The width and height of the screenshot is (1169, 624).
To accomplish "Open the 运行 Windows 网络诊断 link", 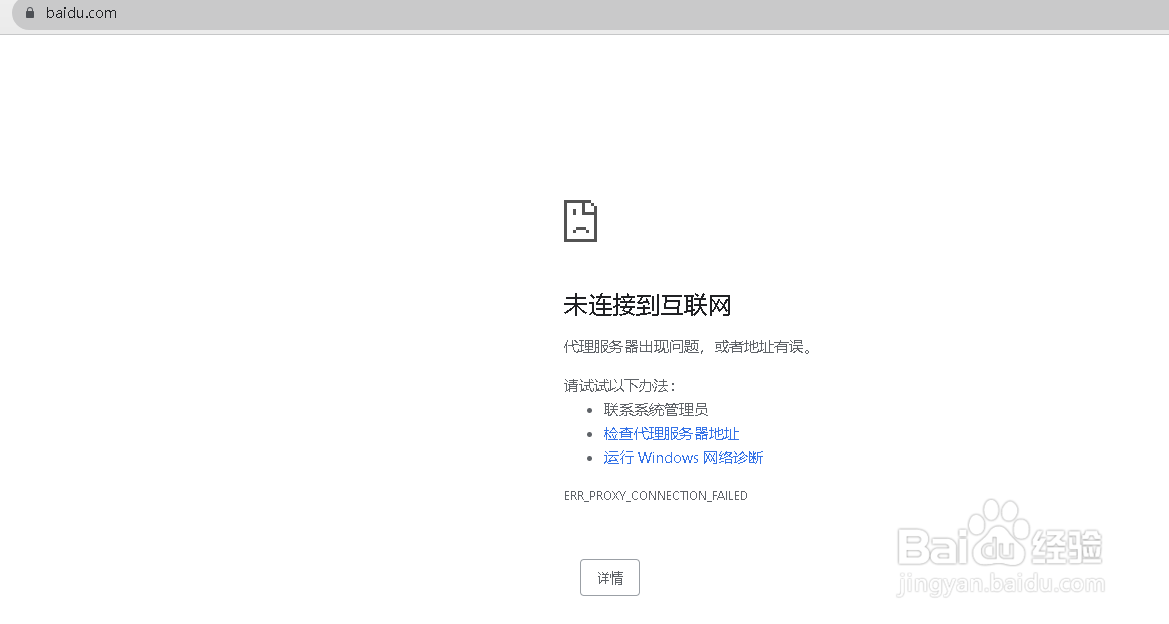I will tap(683, 457).
